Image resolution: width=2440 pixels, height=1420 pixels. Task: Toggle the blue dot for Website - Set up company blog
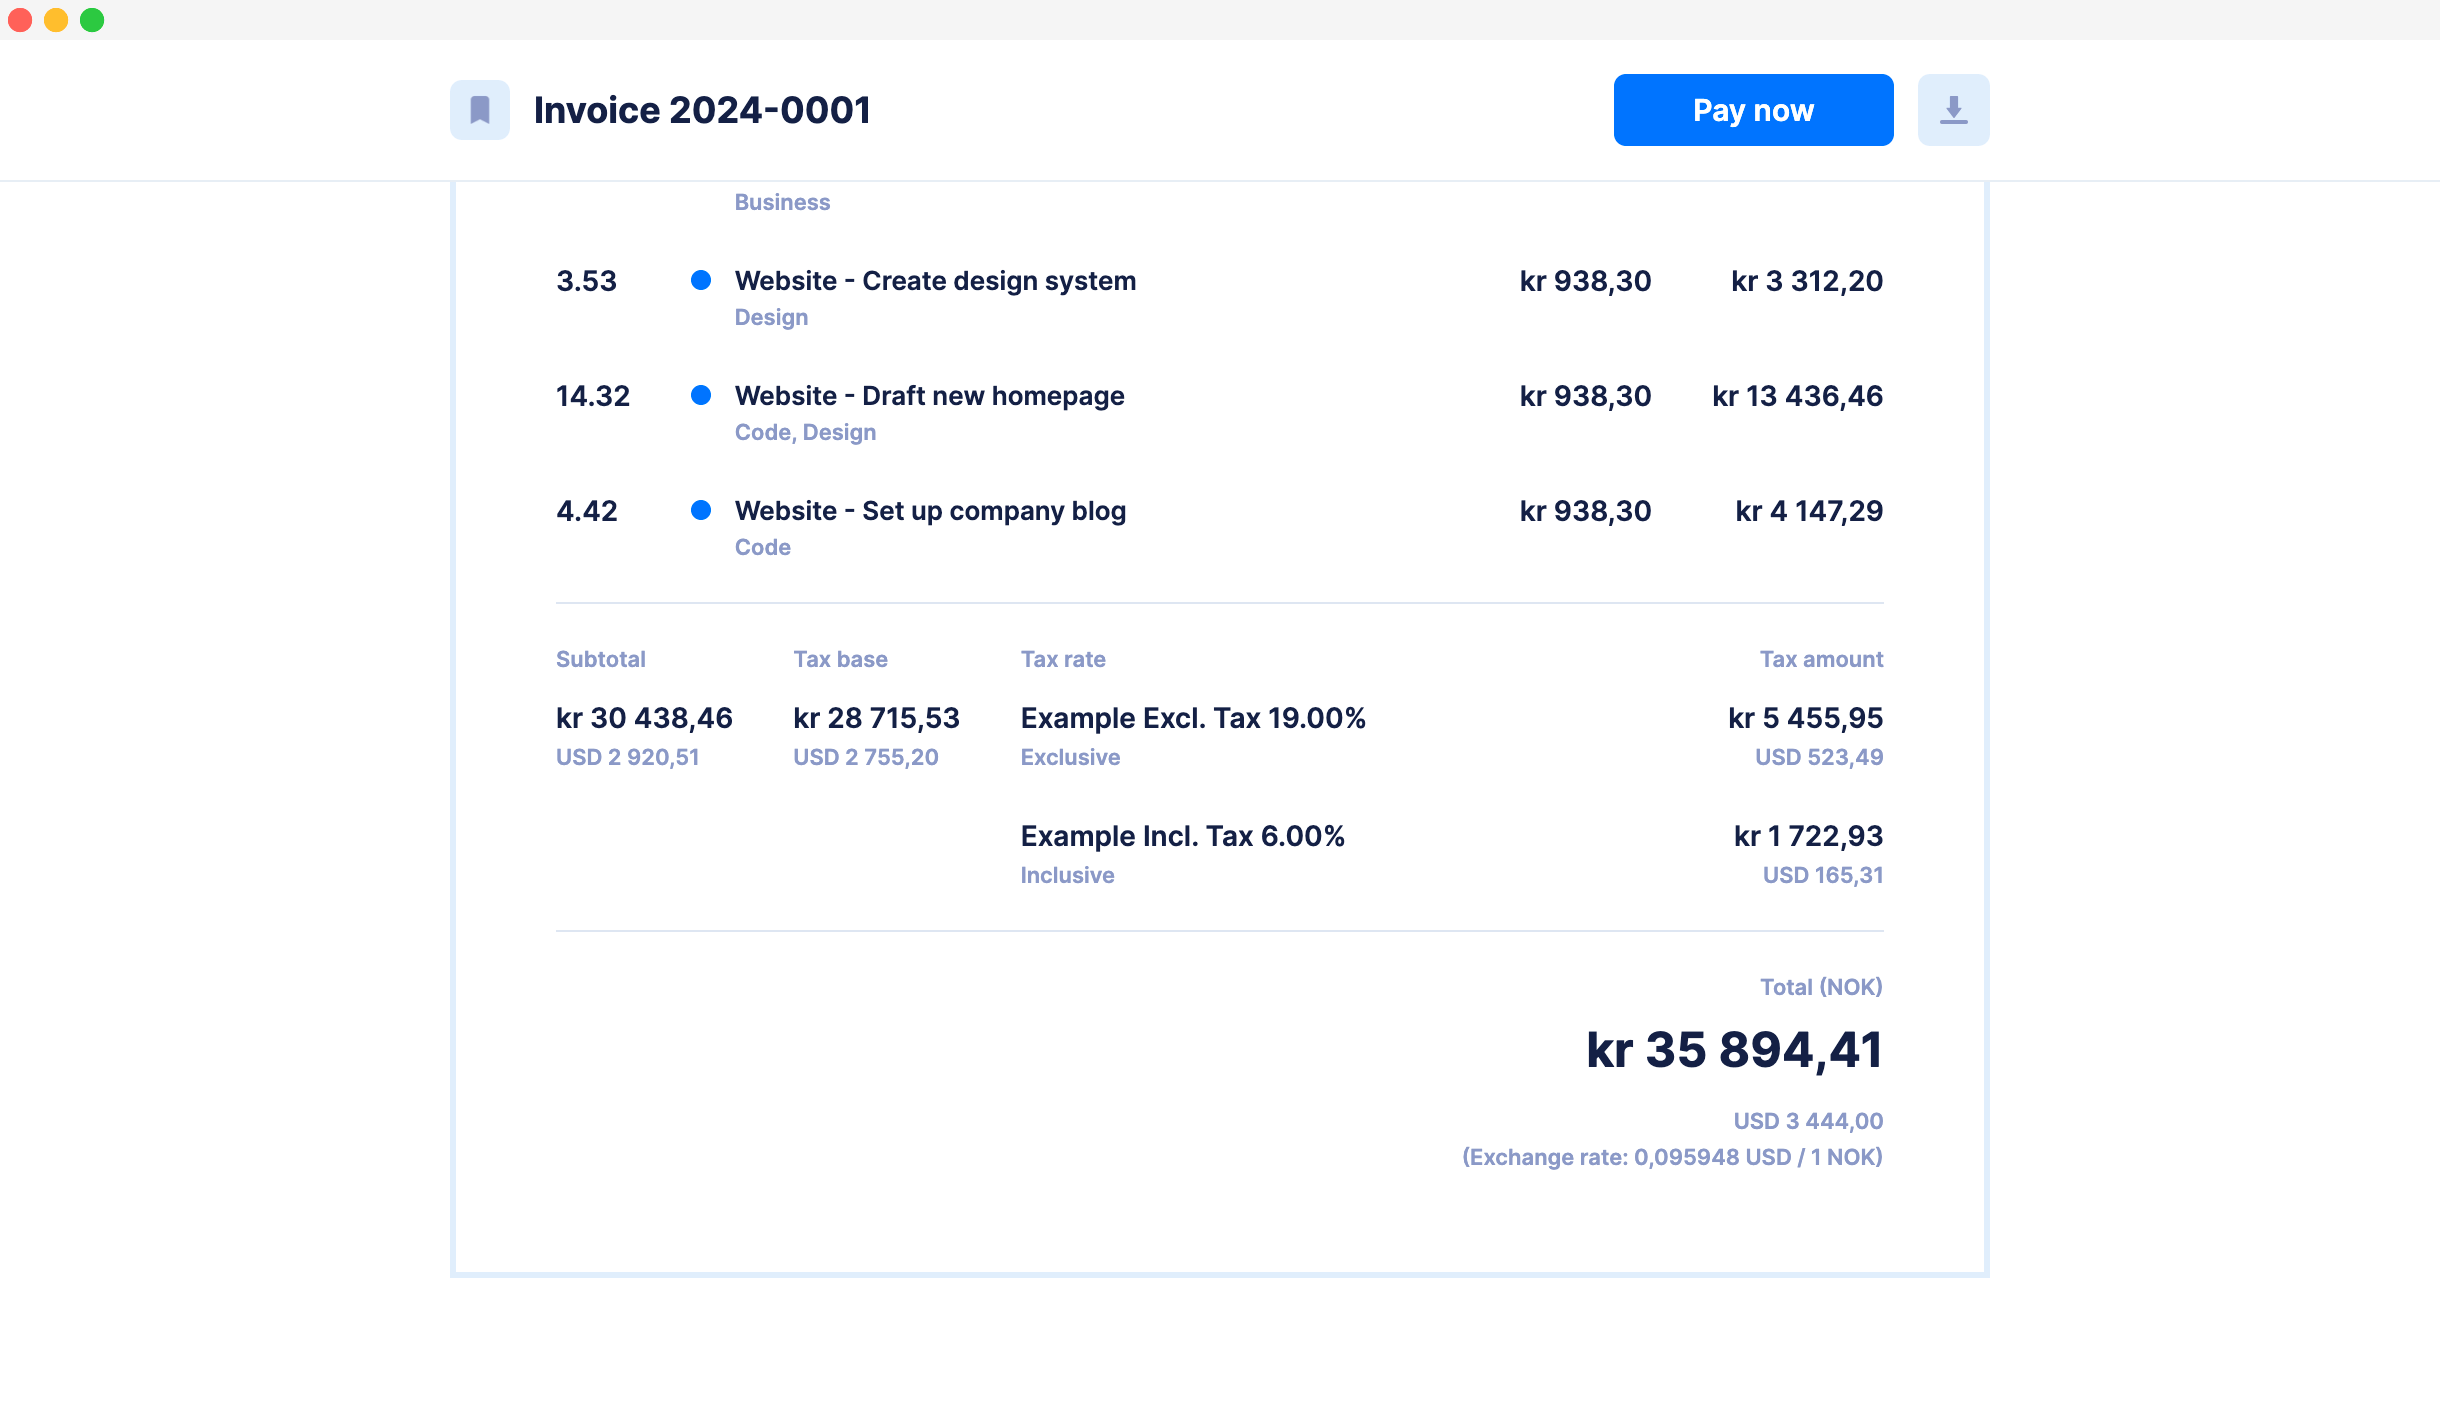point(703,511)
